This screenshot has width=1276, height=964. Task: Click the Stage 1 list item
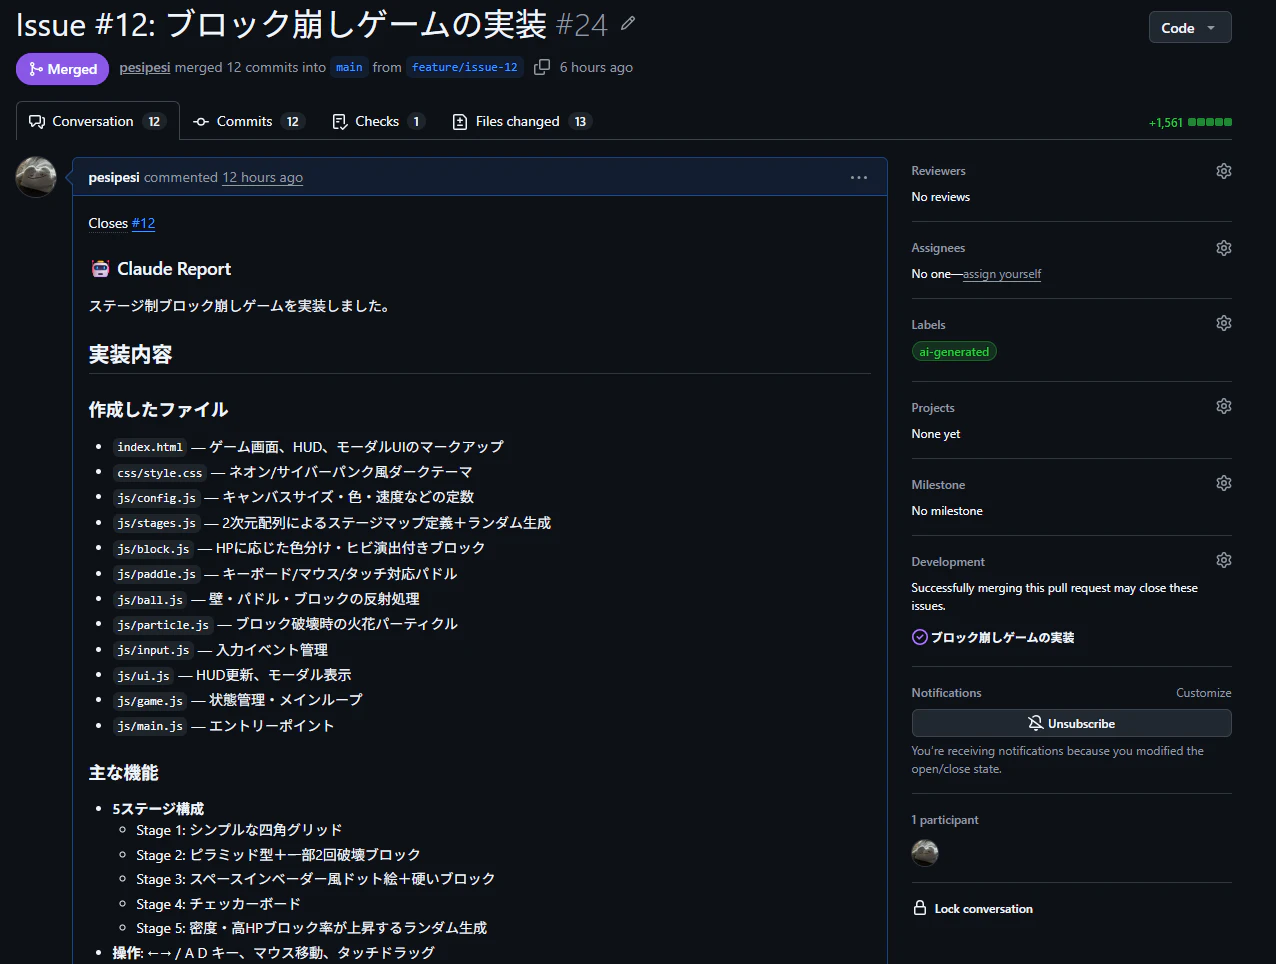pos(239,830)
